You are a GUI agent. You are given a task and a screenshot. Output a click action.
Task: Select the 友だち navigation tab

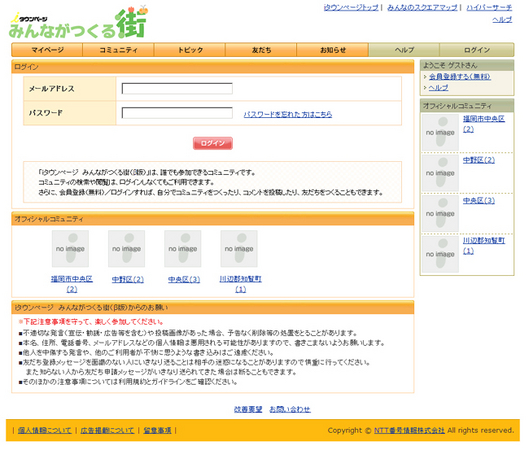pyautogui.click(x=261, y=50)
